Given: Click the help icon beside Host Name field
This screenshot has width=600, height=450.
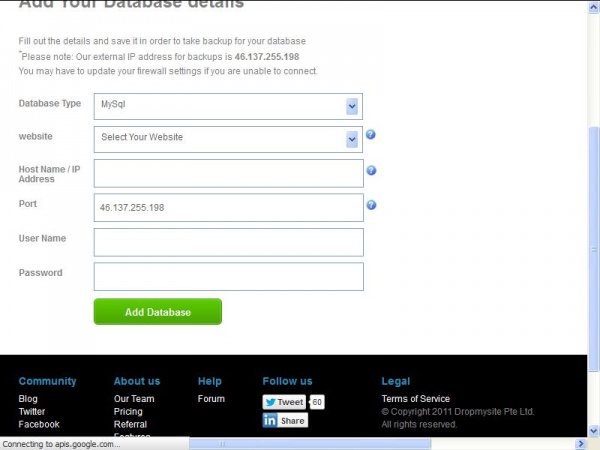Looking at the screenshot, I should click(371, 170).
